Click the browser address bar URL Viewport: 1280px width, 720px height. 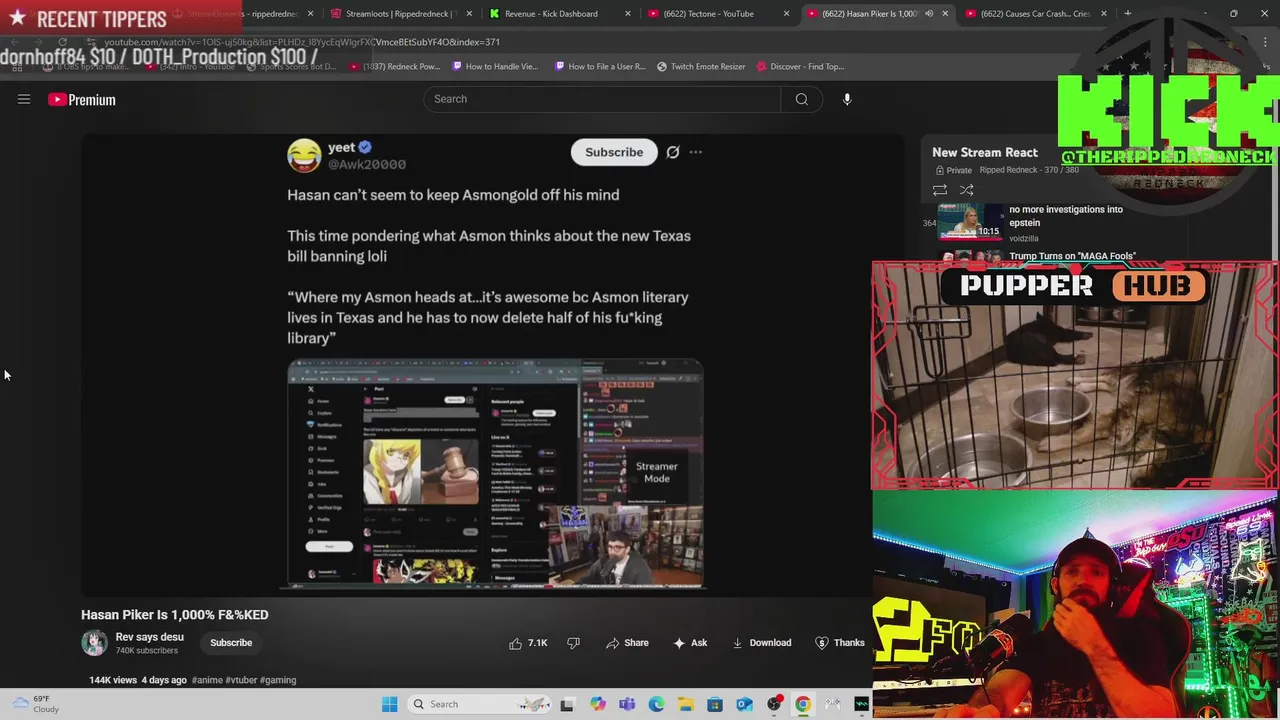[x=302, y=42]
